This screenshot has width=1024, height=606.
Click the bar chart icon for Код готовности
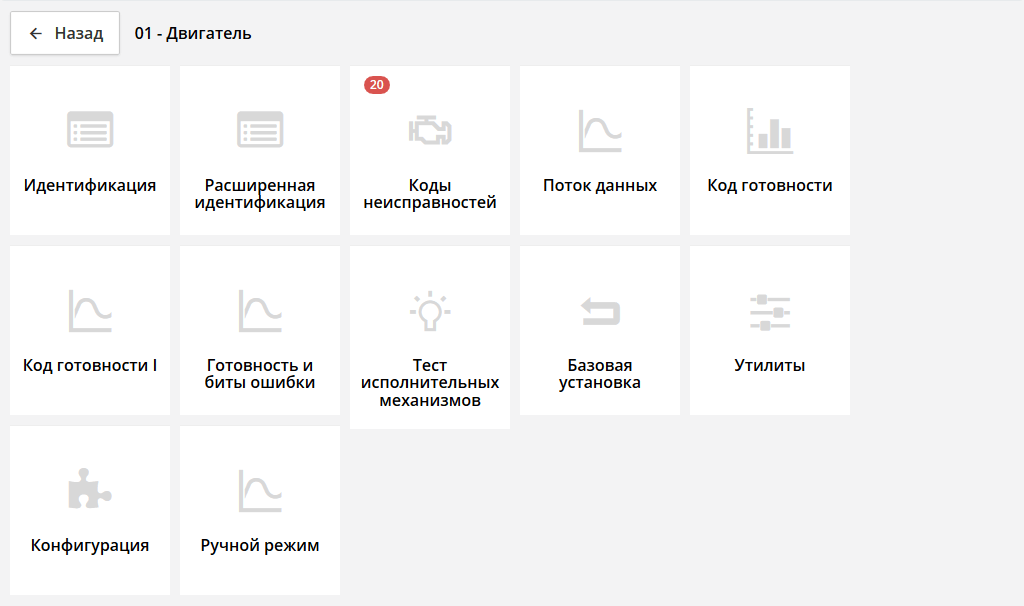pyautogui.click(x=770, y=130)
